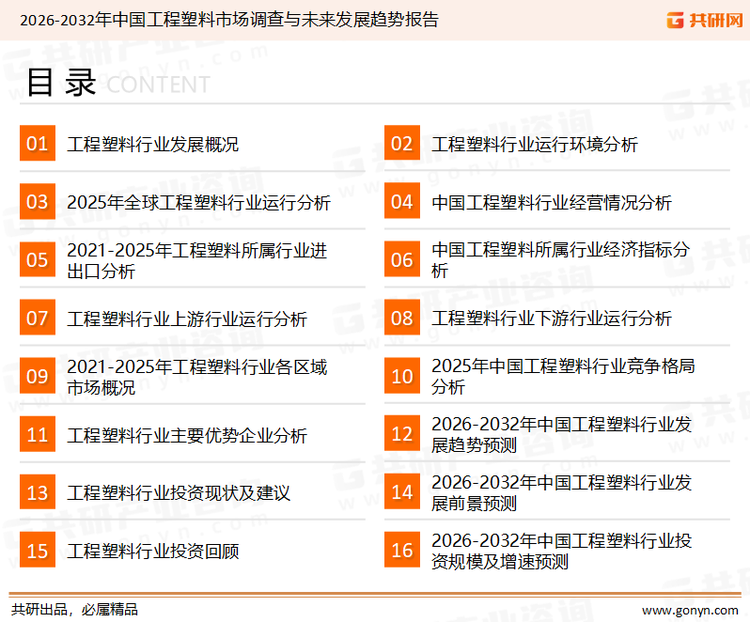Select chapter 工程塑料行业下游行业运行分析

point(551,318)
